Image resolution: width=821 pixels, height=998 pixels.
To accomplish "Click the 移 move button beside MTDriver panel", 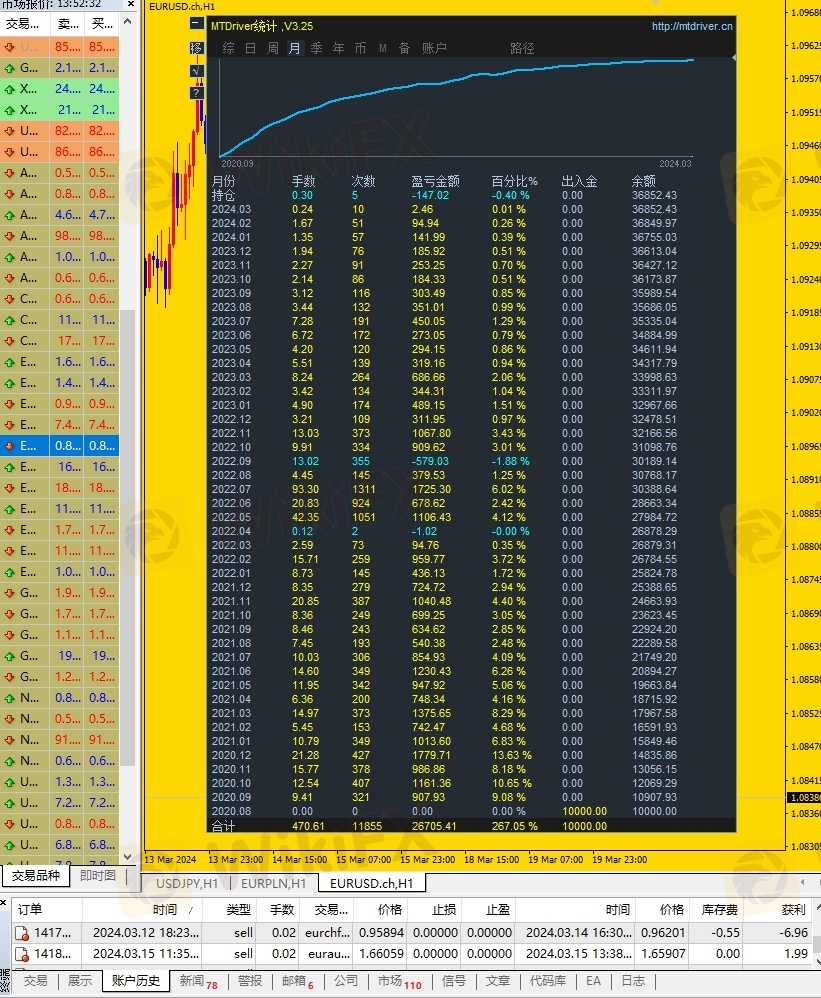I will (x=197, y=48).
